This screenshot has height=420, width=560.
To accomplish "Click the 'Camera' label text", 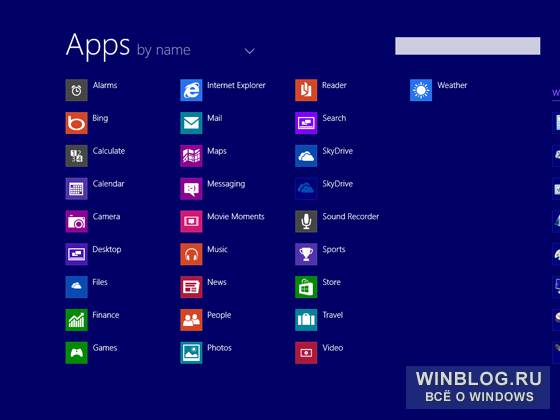I will point(106,216).
